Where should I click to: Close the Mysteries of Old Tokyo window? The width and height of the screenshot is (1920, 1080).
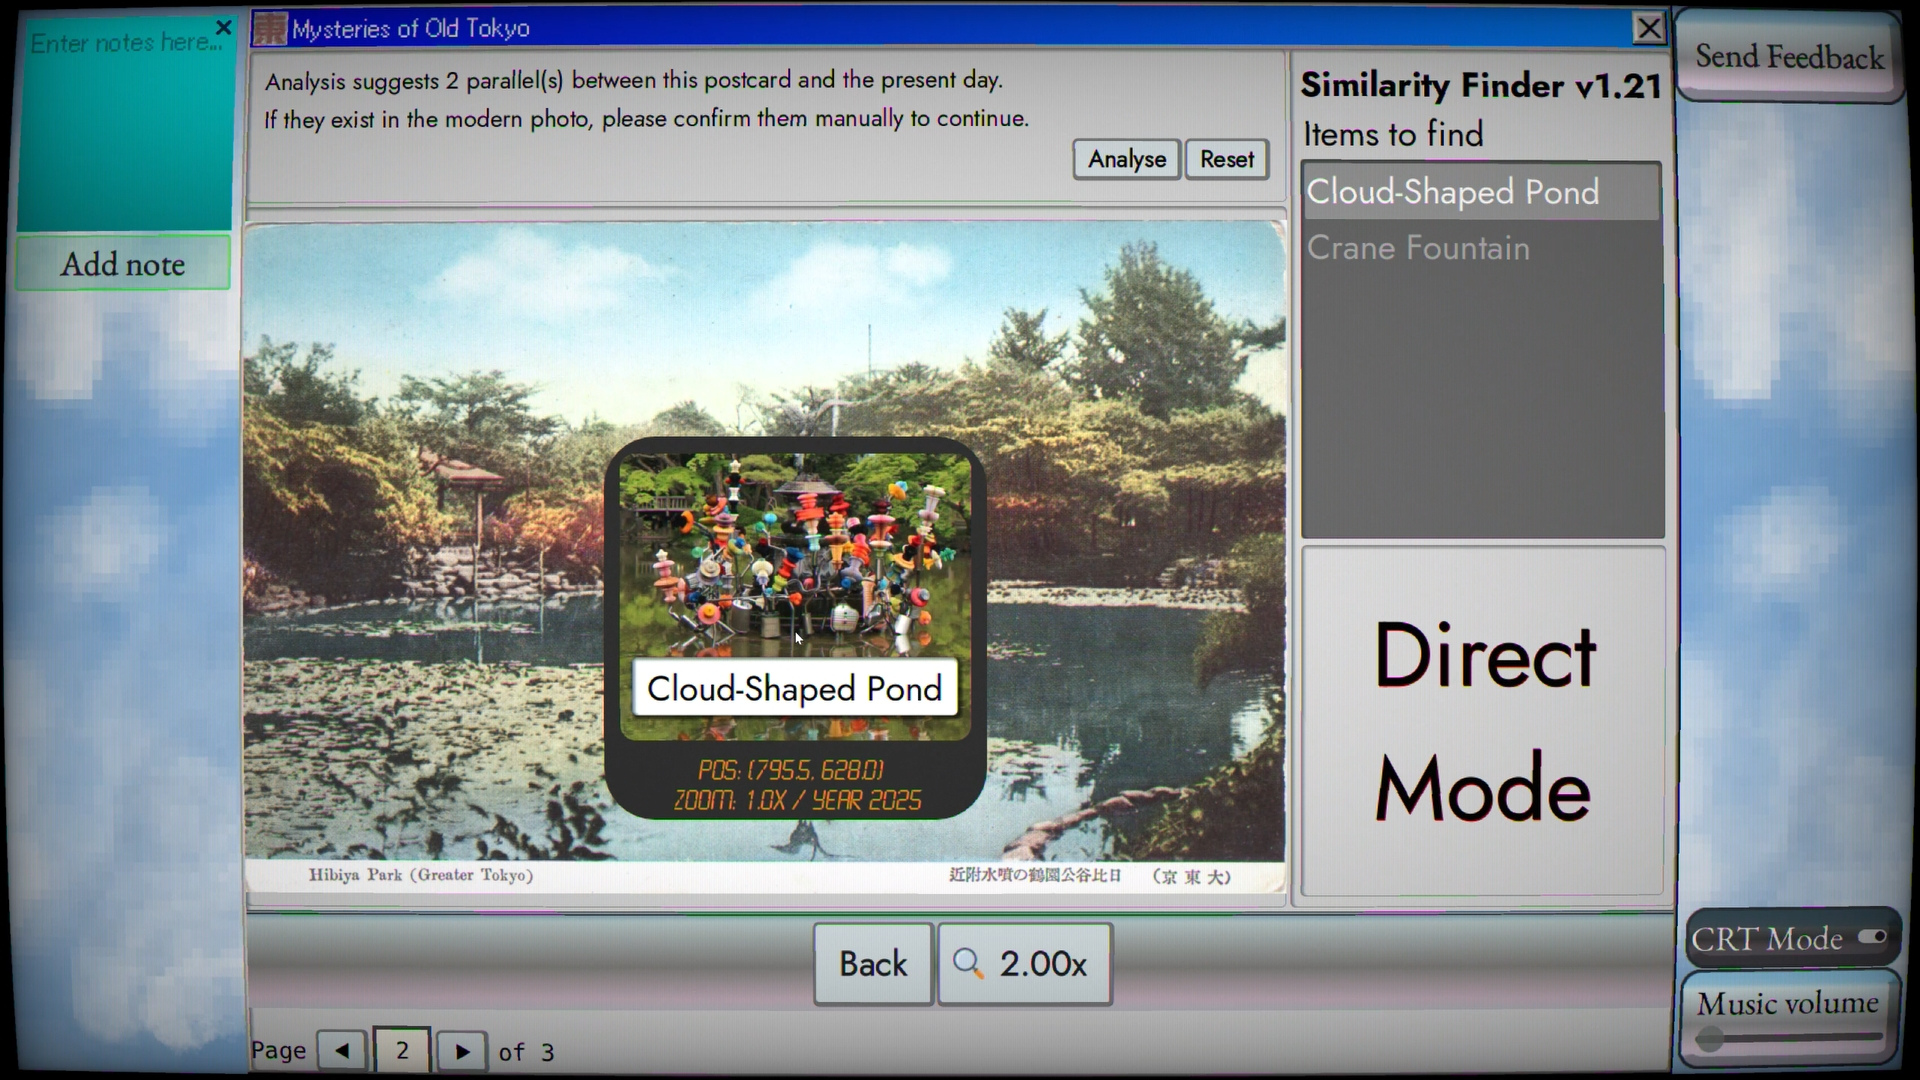[x=1648, y=28]
